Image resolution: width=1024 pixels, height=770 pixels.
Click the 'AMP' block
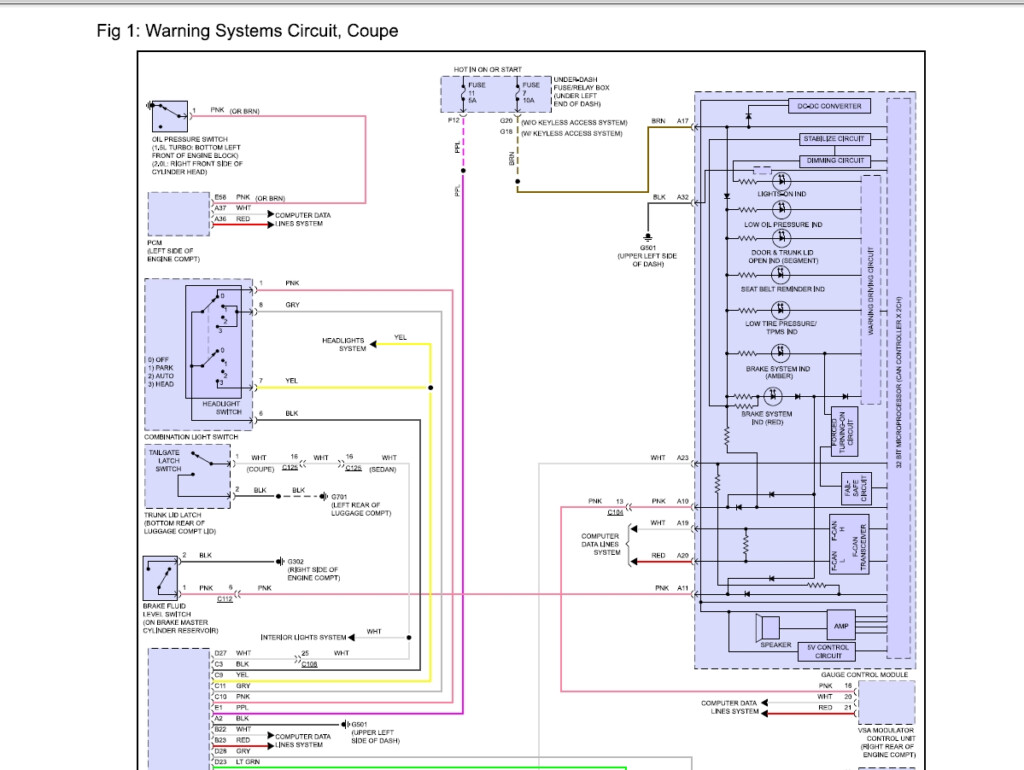[x=841, y=626]
